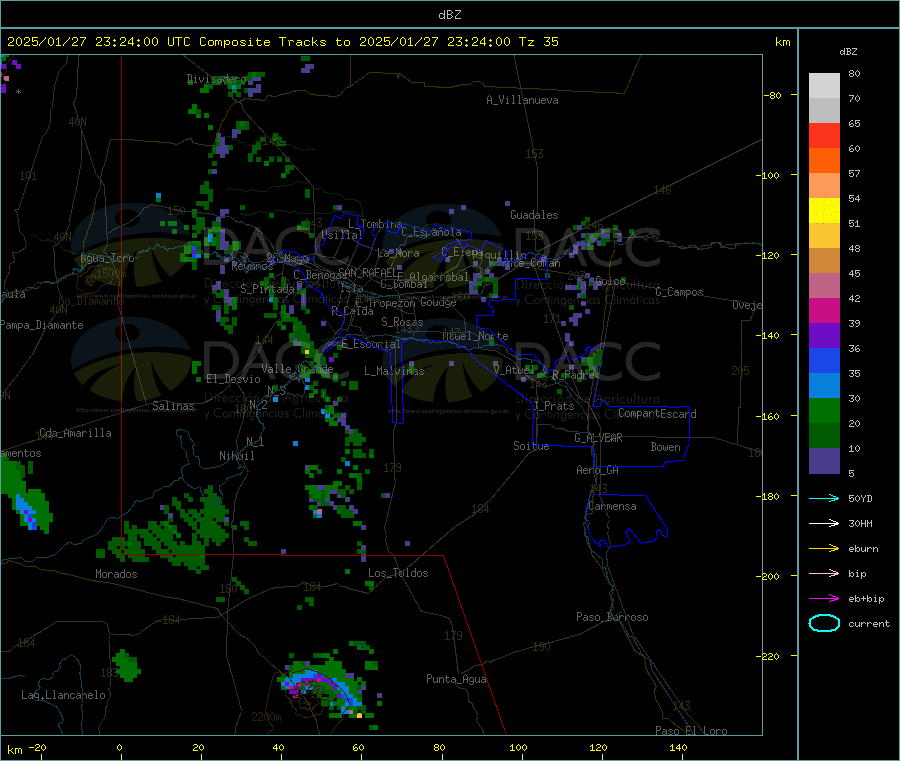Click the SAN_RAFAEL map label
This screenshot has height=761, width=900.
coord(368,273)
